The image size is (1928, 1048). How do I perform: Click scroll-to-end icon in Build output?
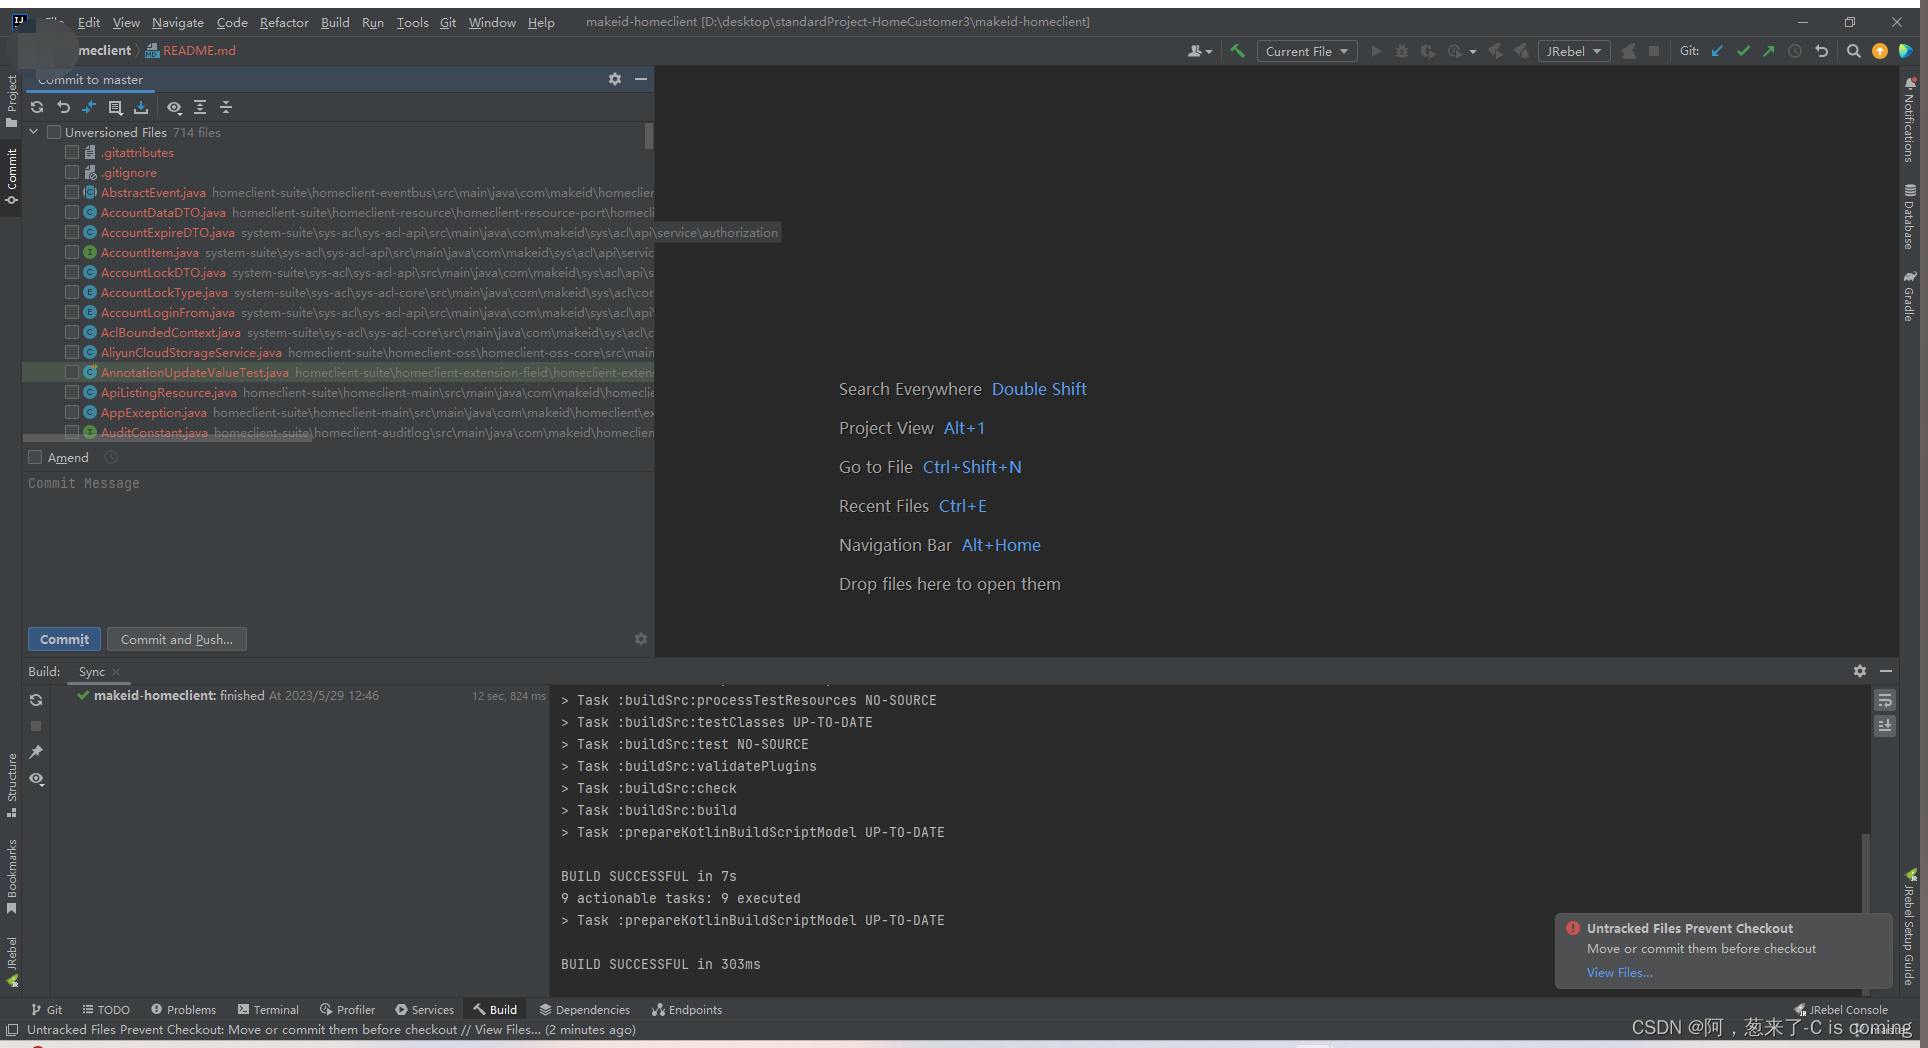tap(1885, 726)
